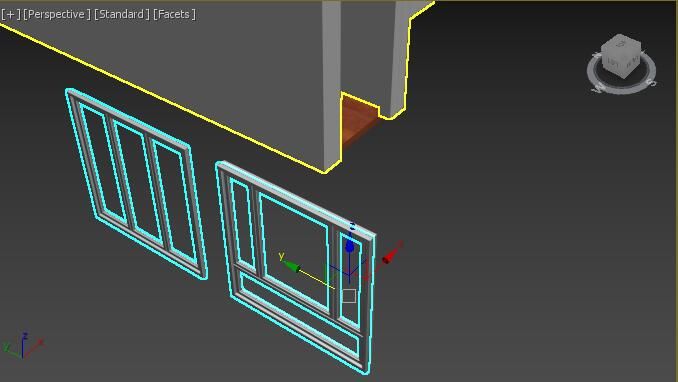Click the ViewCube cube face
This screenshot has height=382, width=678.
(x=621, y=55)
